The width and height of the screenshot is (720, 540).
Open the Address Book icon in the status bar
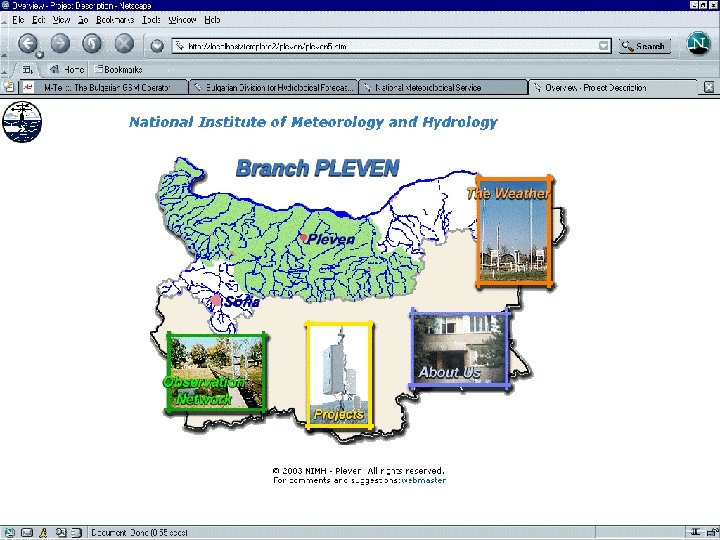click(x=76, y=533)
